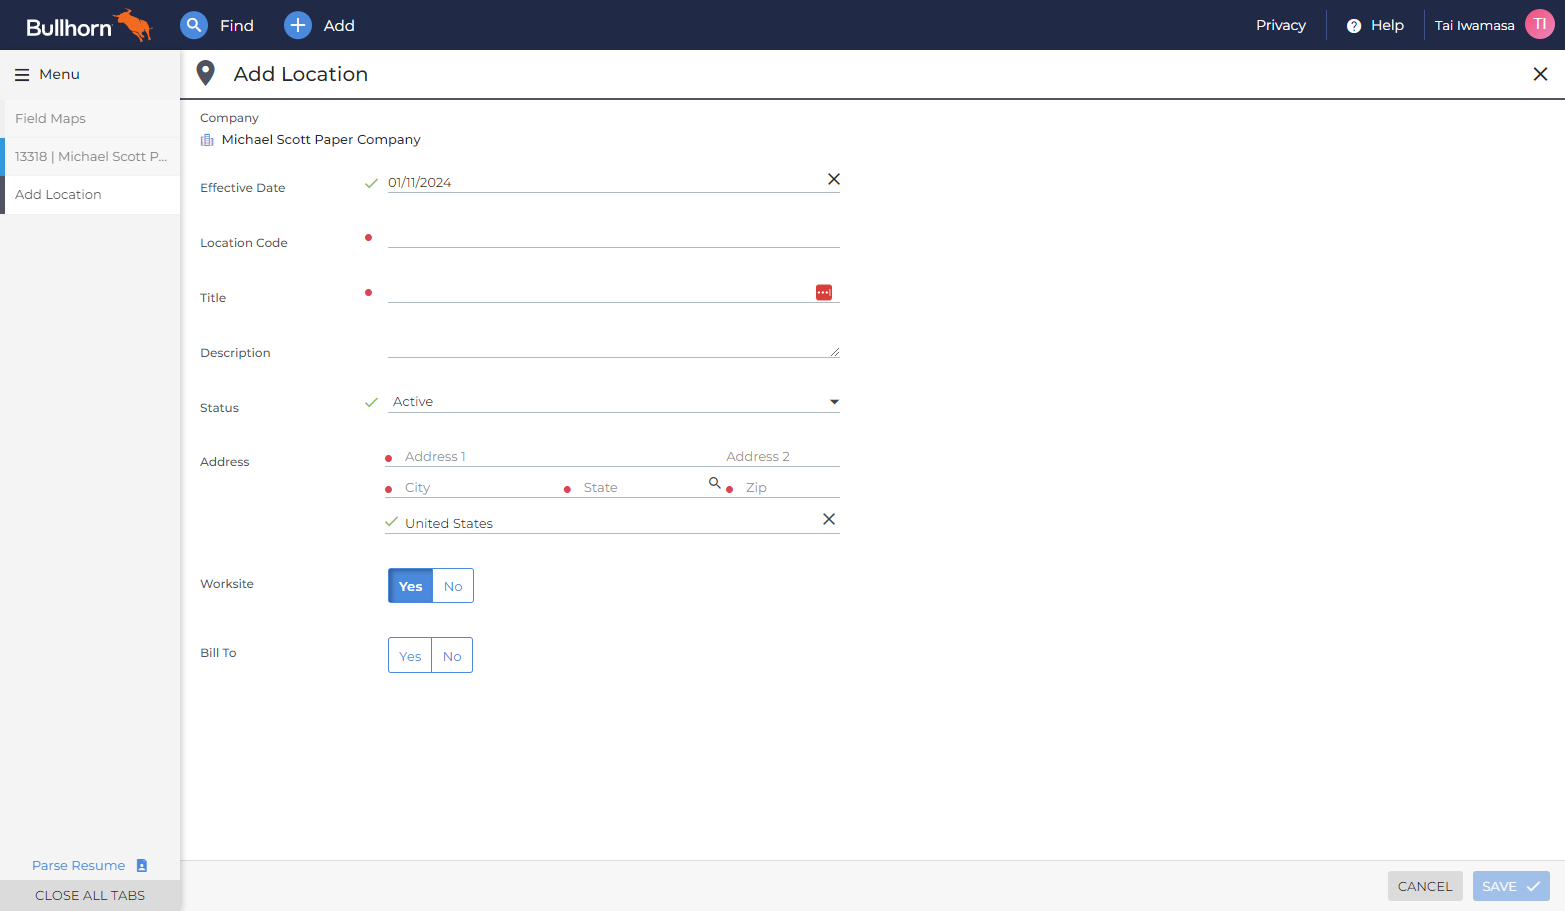Clear the United States country value
1565x911 pixels.
point(829,519)
